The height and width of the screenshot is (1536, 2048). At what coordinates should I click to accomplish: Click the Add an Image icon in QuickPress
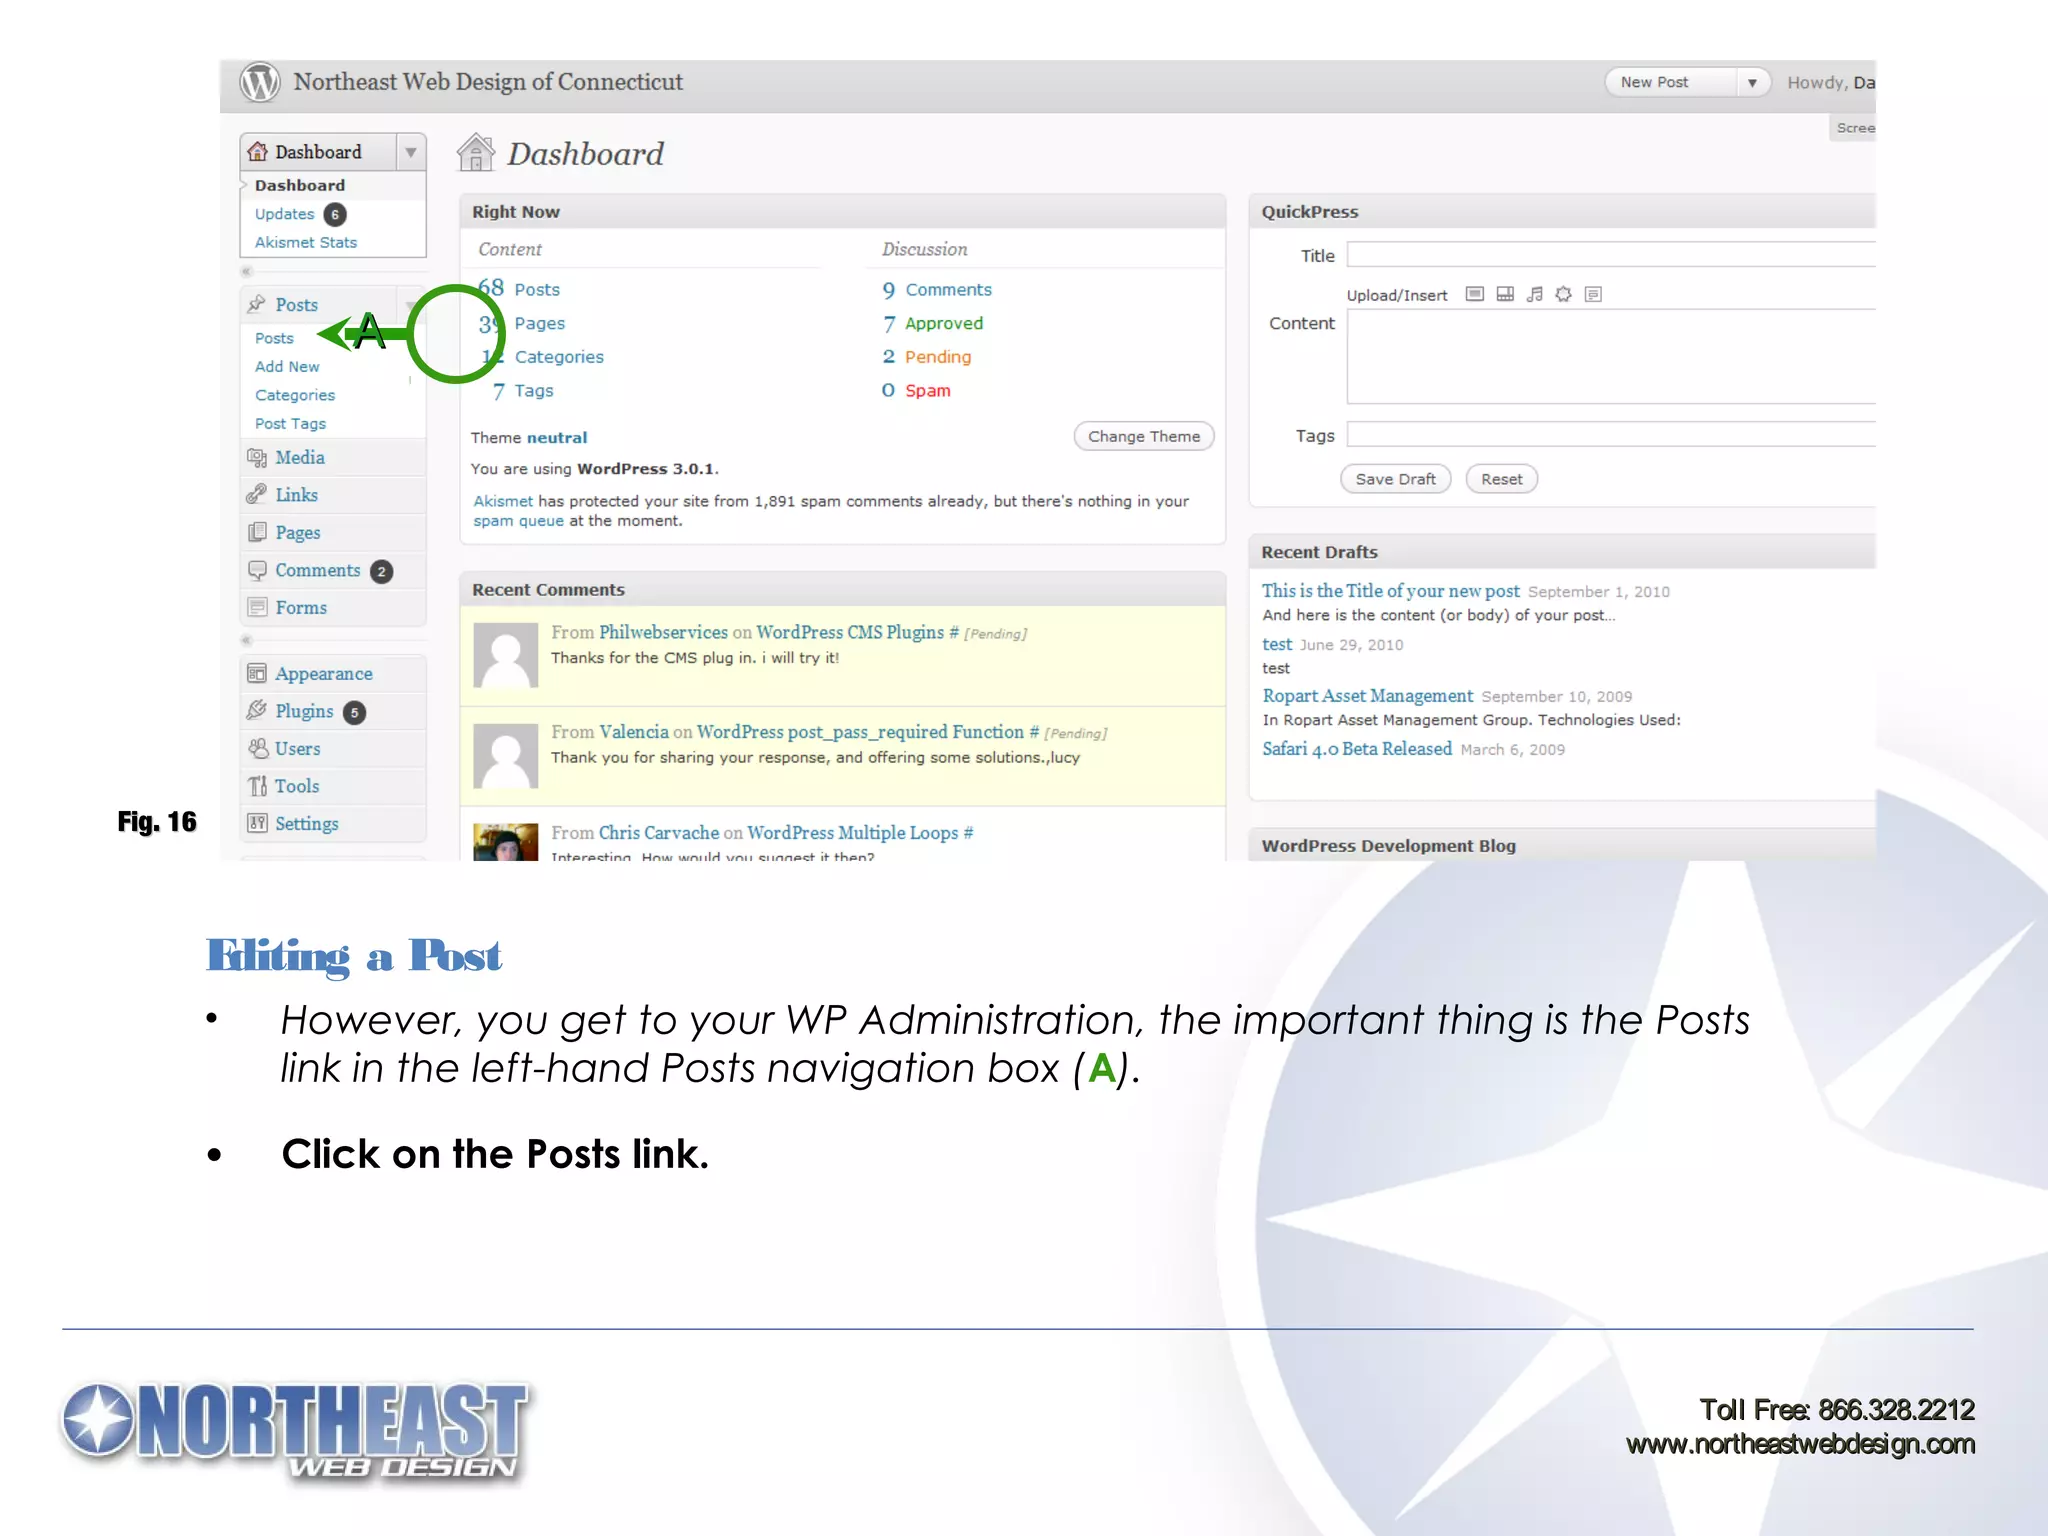(1475, 294)
